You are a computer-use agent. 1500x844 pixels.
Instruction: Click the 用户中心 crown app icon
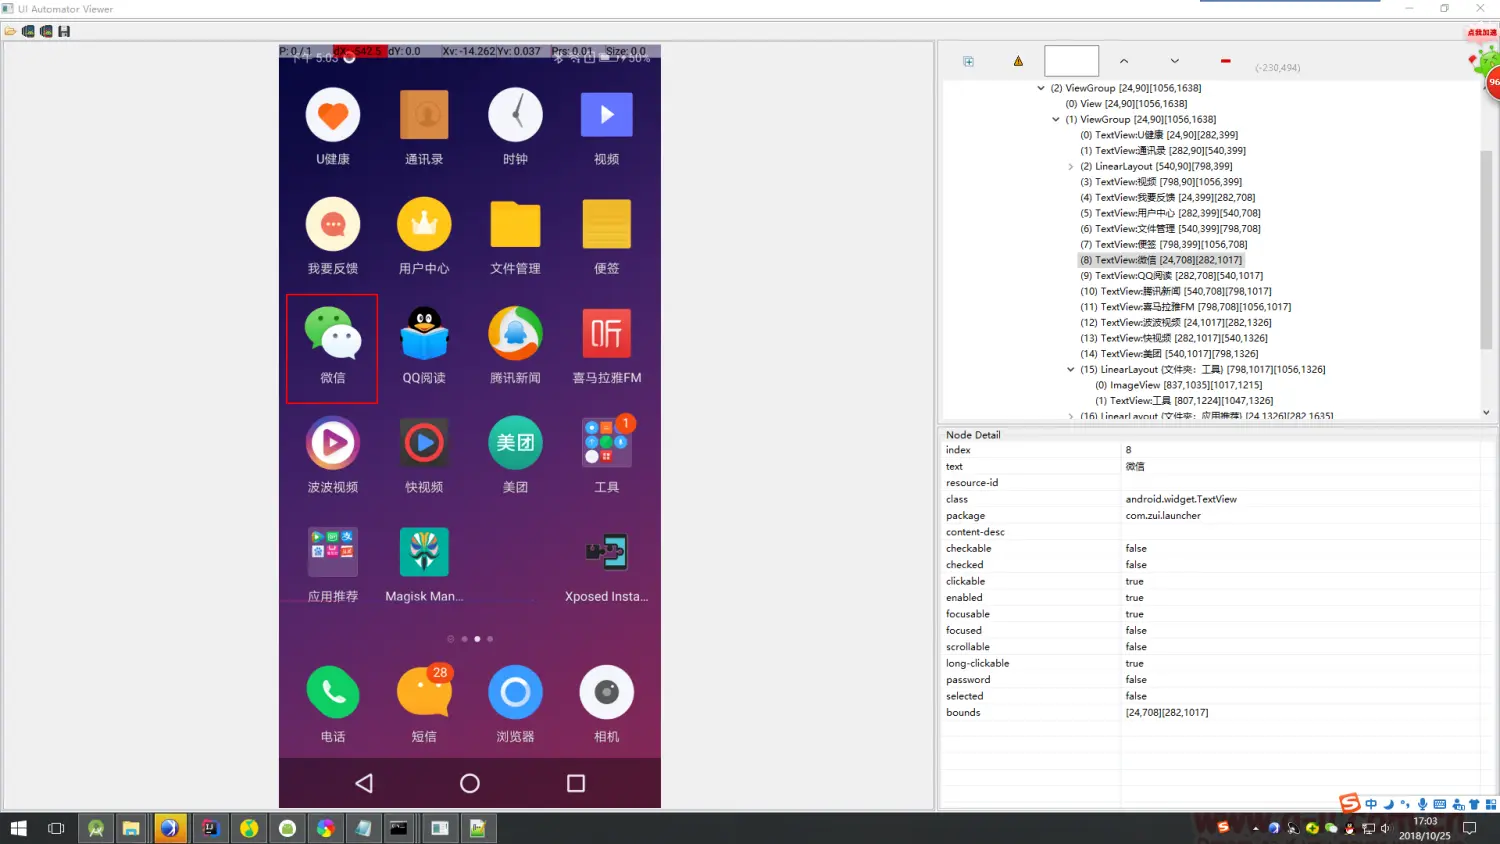click(424, 224)
